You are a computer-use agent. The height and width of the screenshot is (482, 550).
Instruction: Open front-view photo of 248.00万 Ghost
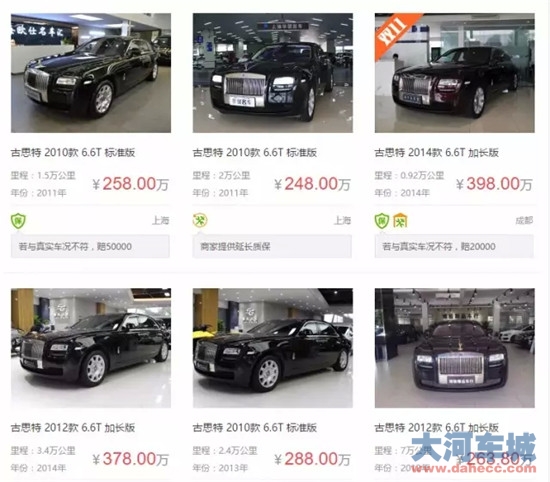tap(273, 73)
